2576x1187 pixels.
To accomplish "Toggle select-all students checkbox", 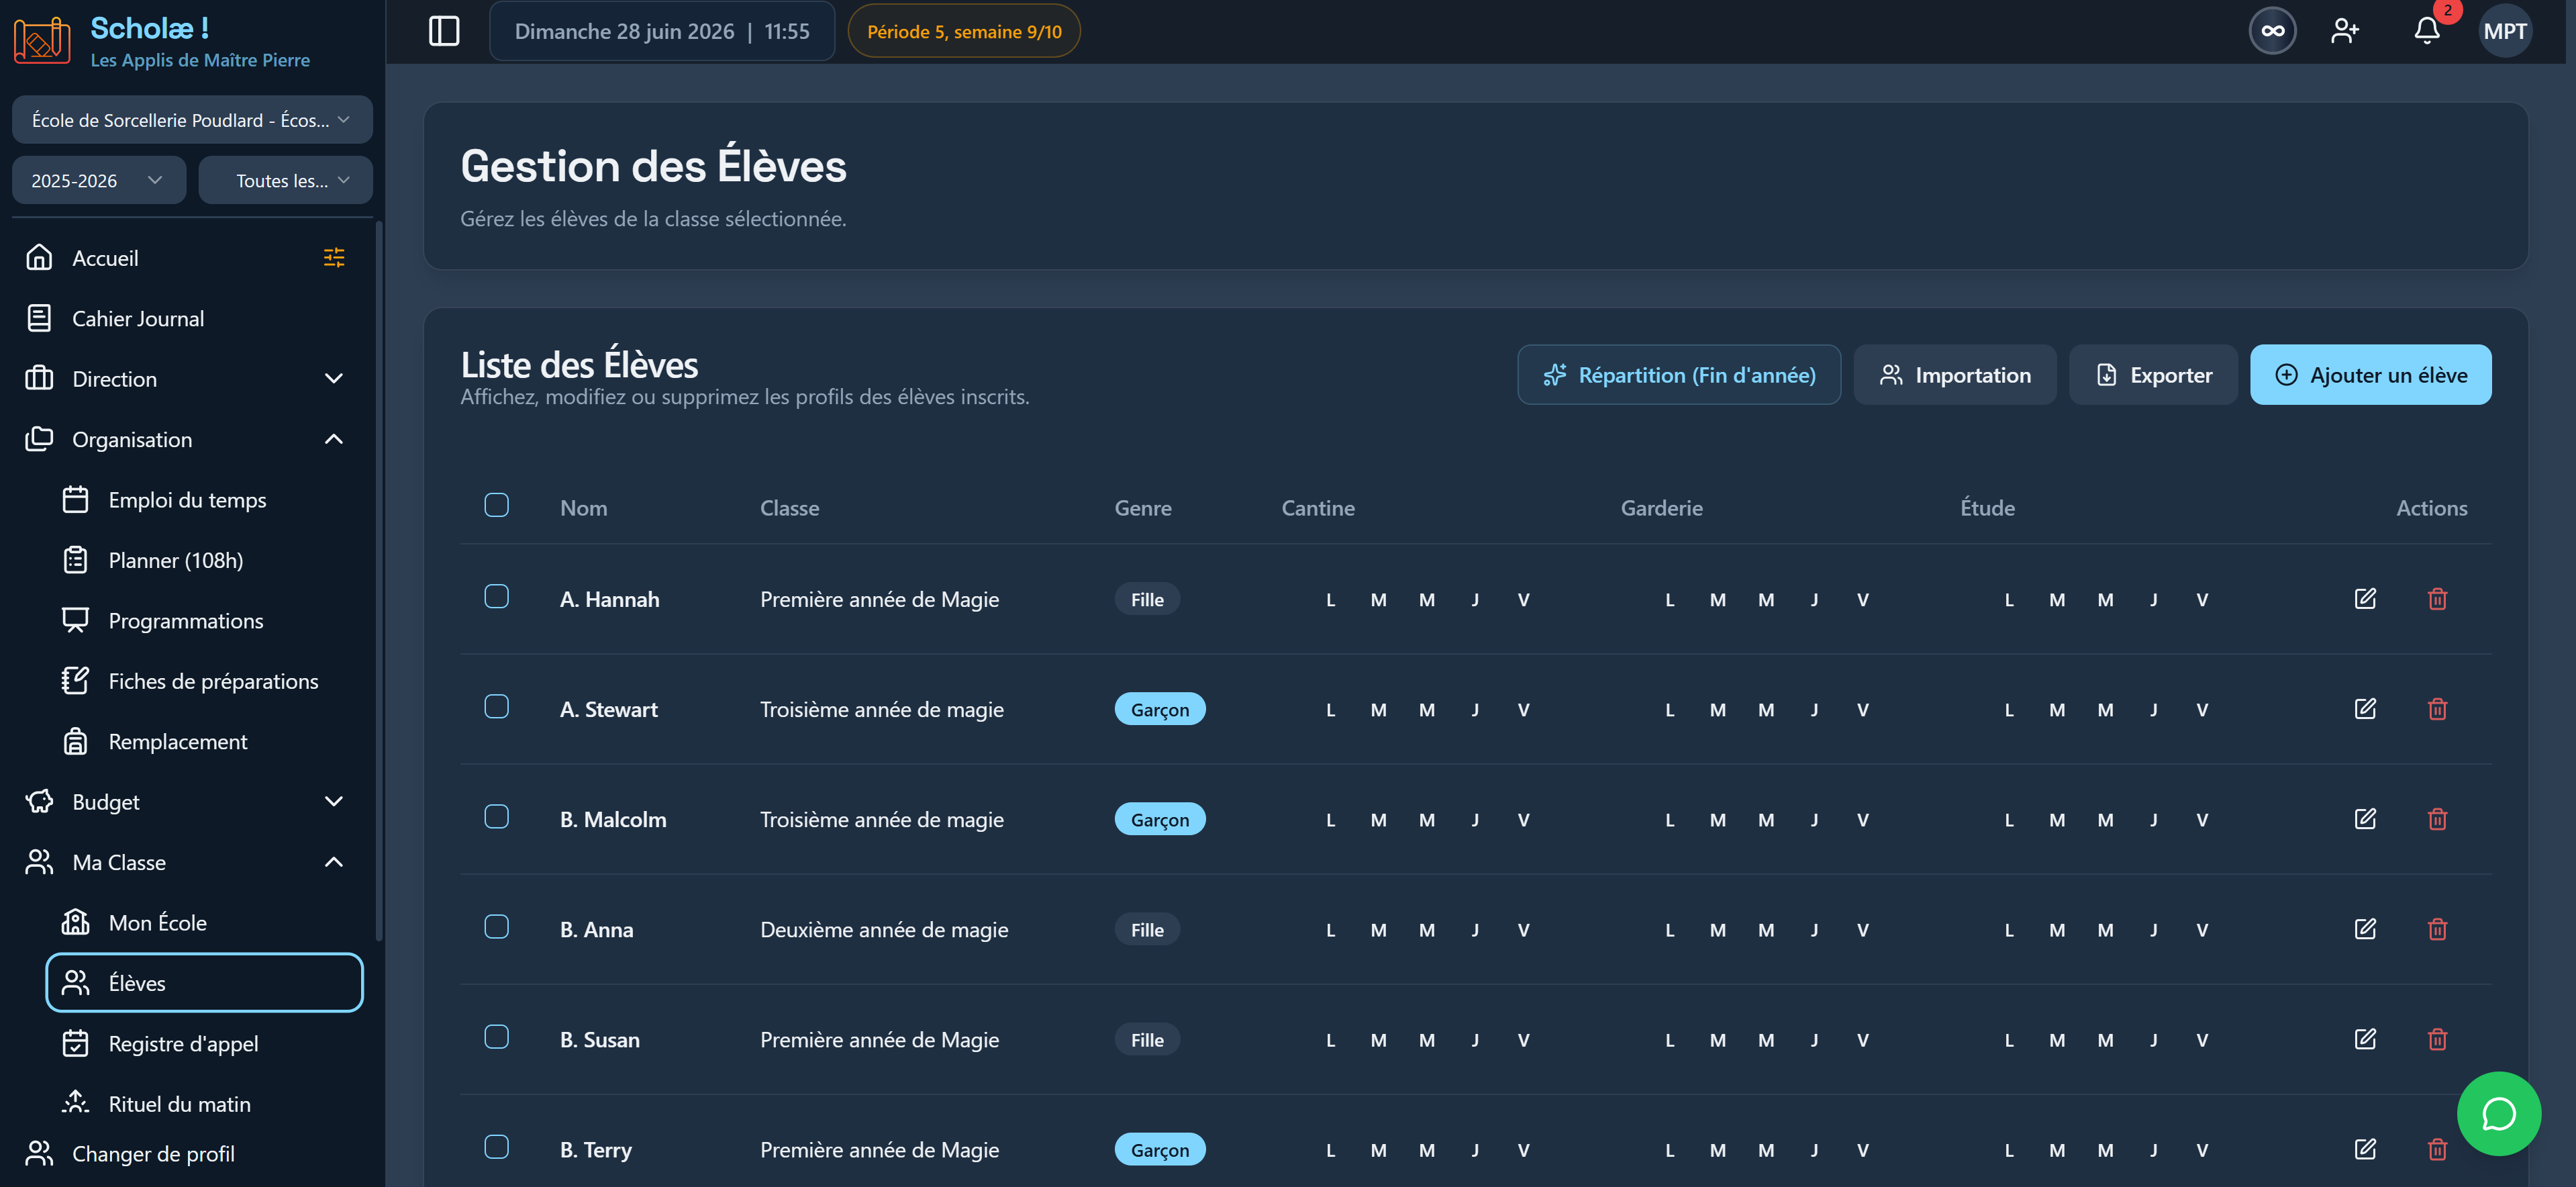I will 496,505.
